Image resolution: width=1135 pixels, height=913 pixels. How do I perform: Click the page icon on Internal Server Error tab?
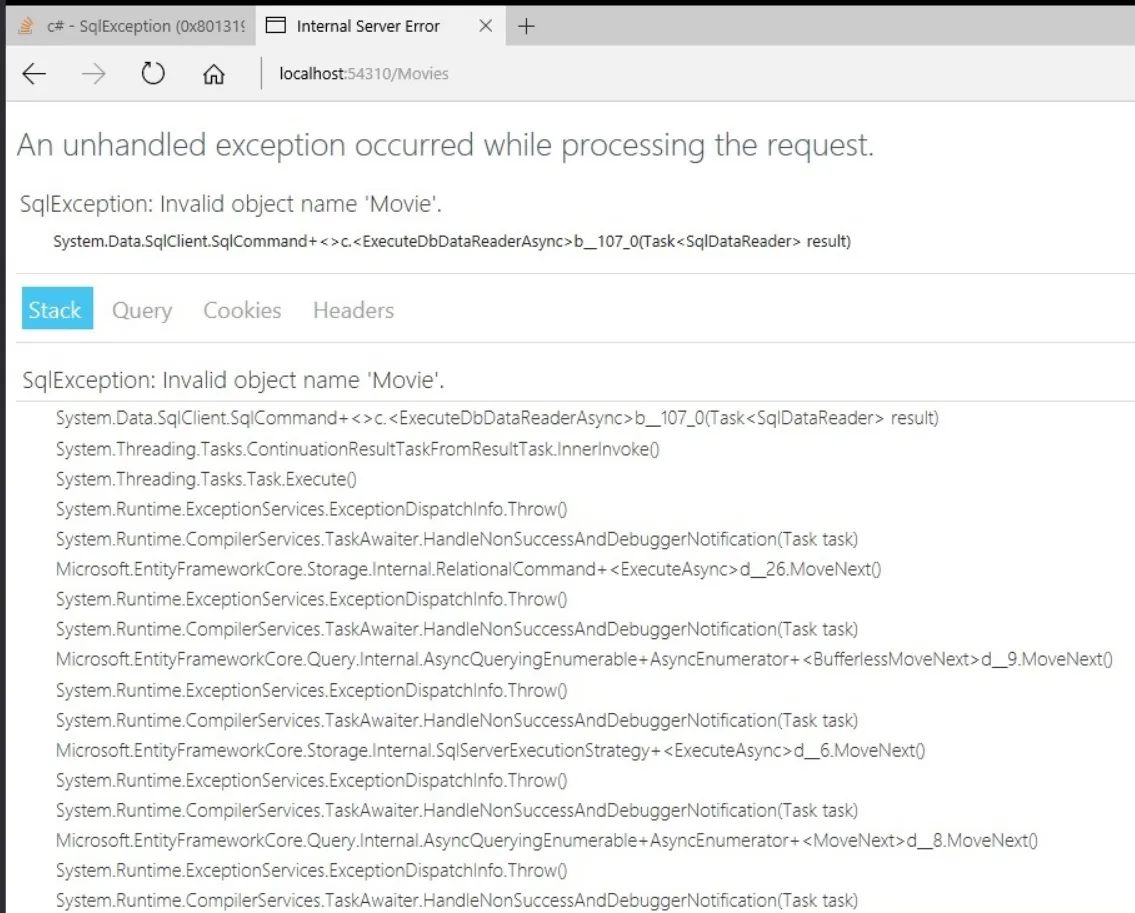(276, 26)
